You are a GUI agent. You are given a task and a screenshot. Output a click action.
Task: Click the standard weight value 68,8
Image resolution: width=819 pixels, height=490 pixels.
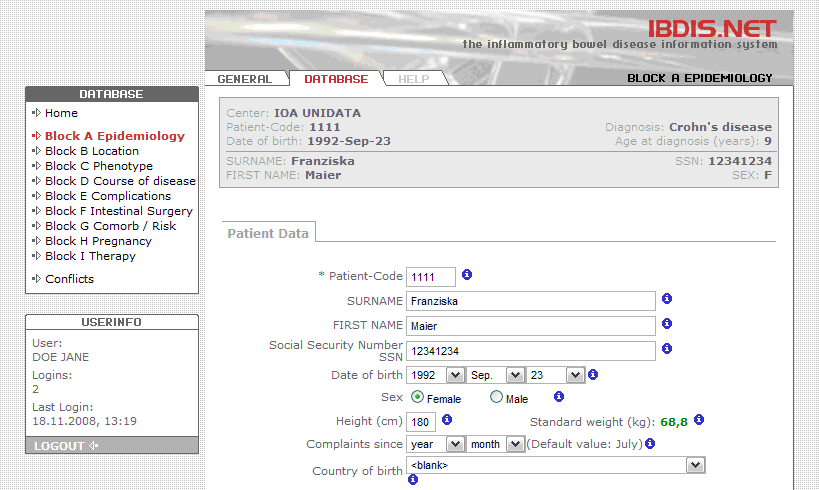[x=674, y=422]
